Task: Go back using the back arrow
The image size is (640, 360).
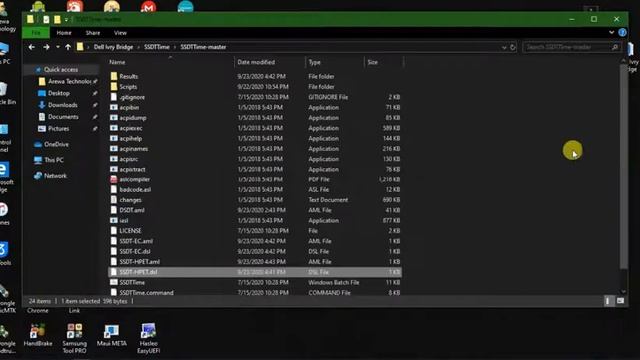Action: [31, 47]
